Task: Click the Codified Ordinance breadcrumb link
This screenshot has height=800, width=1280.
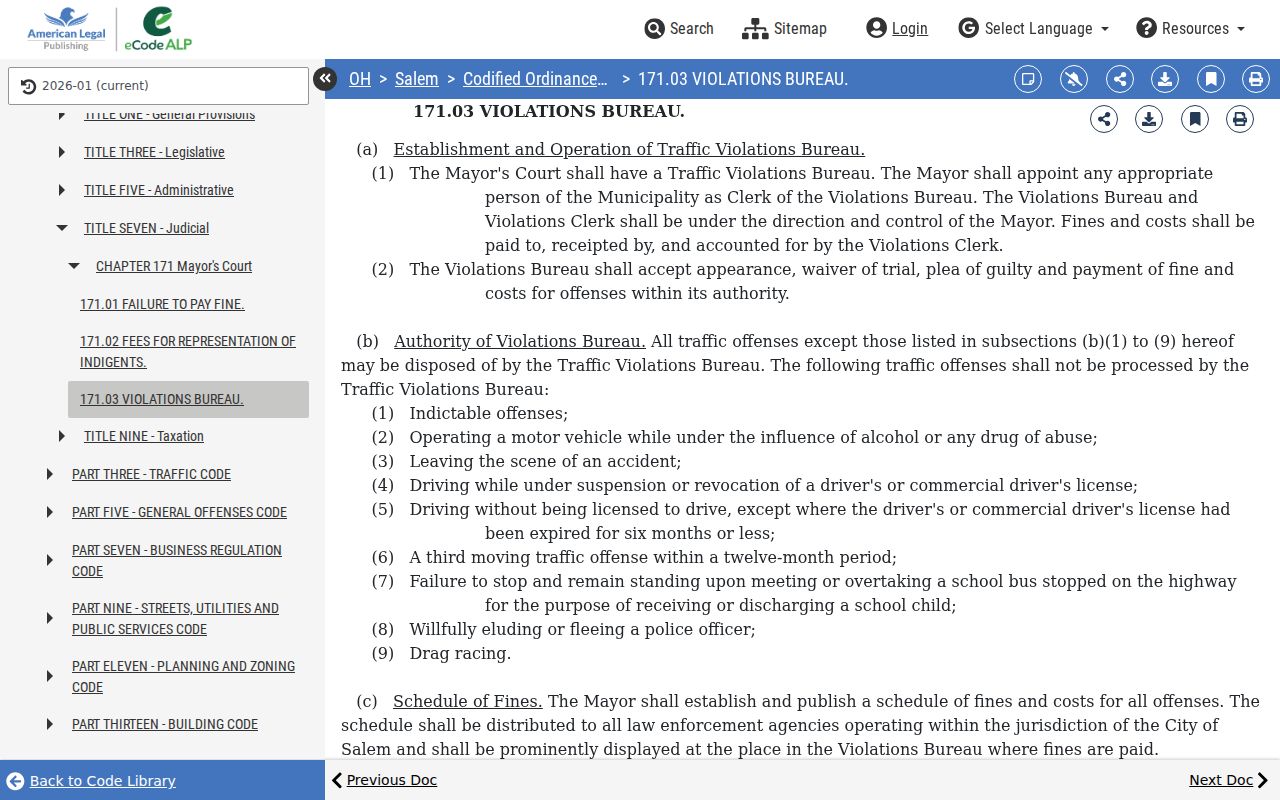Action: click(x=535, y=79)
